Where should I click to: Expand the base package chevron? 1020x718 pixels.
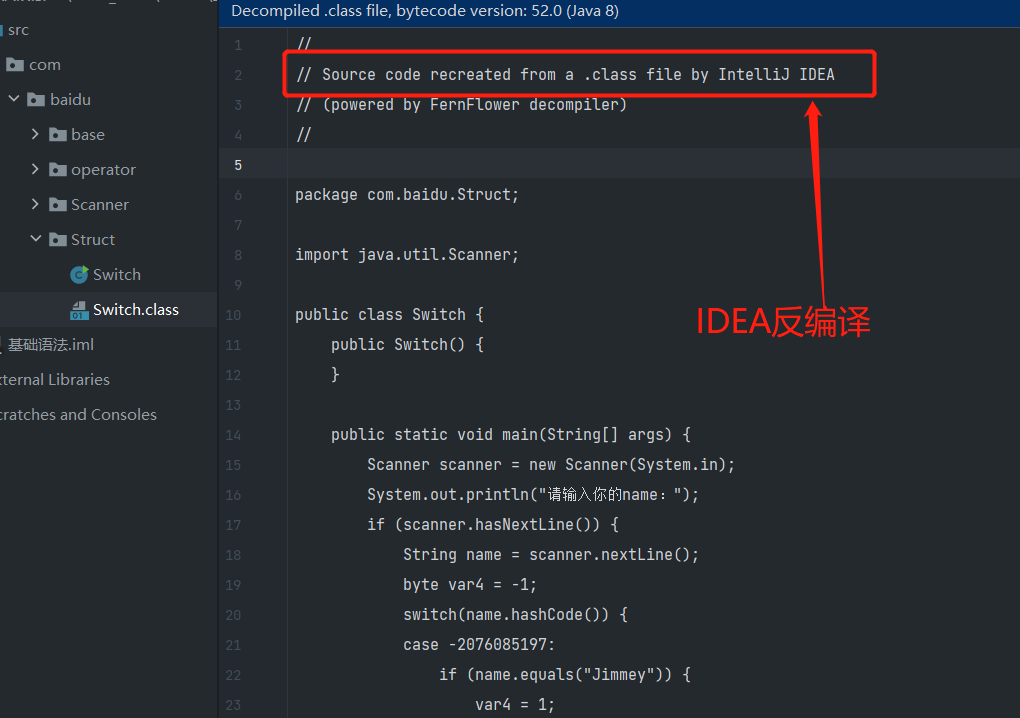coord(35,134)
